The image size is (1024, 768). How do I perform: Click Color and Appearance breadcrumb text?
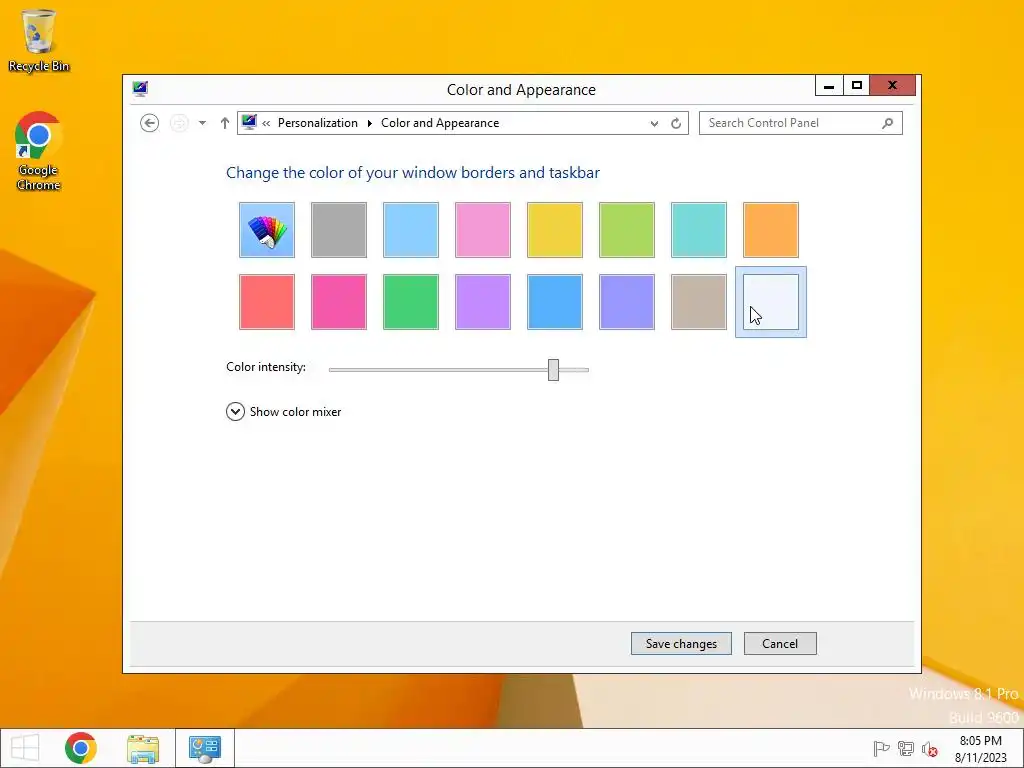tap(440, 123)
